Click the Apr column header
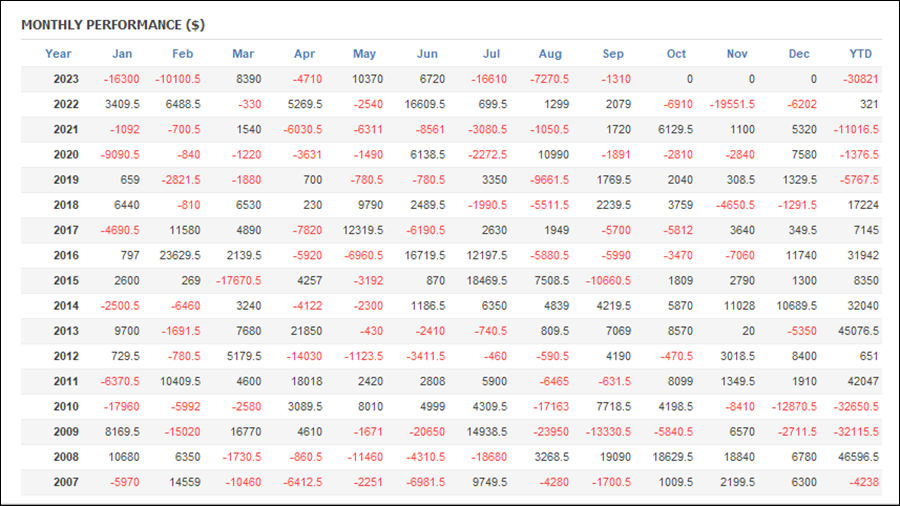 tap(304, 54)
